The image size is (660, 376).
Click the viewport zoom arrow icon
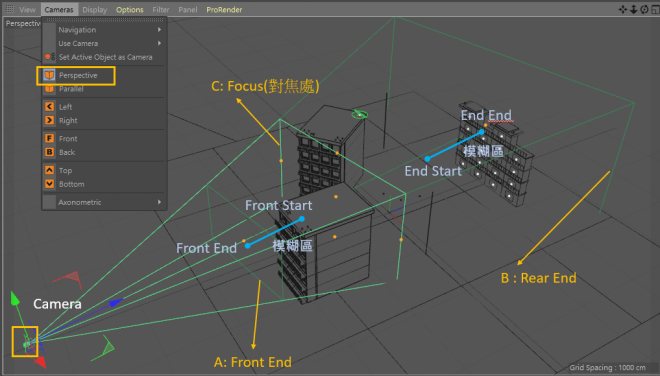point(633,9)
